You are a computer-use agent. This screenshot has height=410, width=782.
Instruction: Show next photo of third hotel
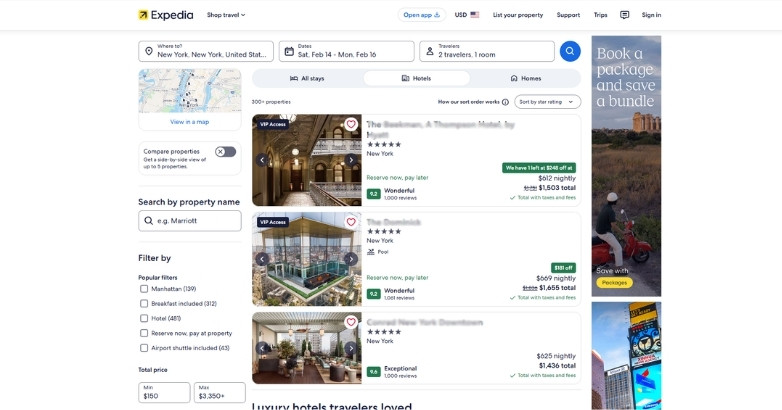tap(351, 348)
